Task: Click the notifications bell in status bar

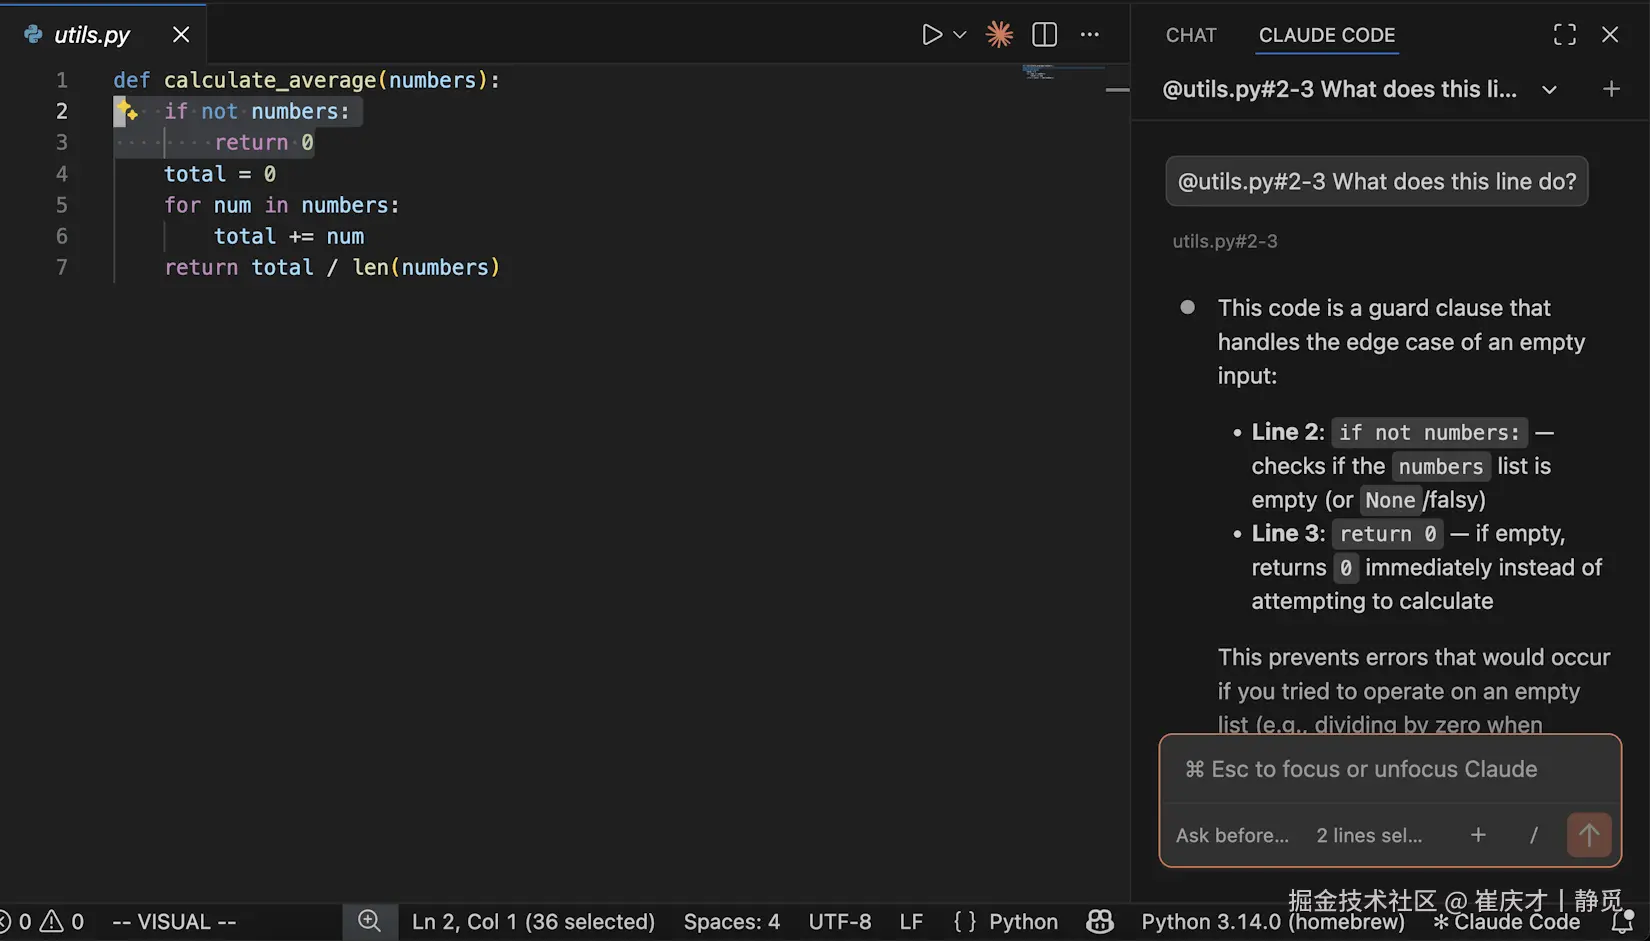Action: 1622,921
